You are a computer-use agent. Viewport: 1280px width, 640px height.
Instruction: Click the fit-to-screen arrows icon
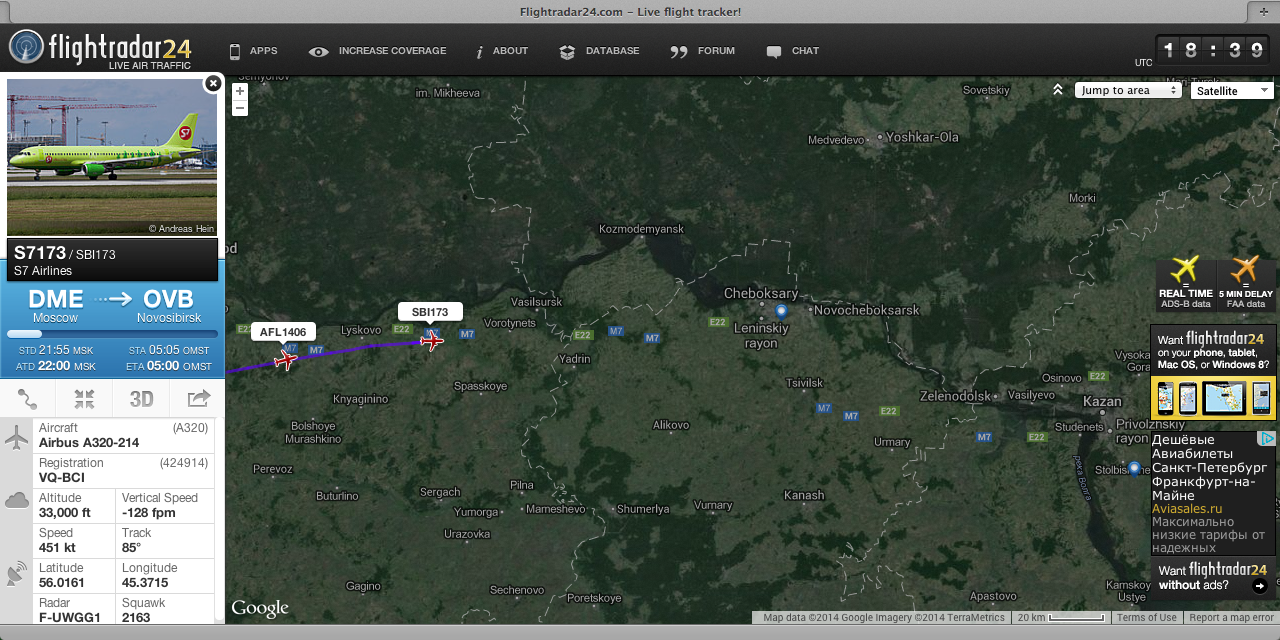point(84,399)
